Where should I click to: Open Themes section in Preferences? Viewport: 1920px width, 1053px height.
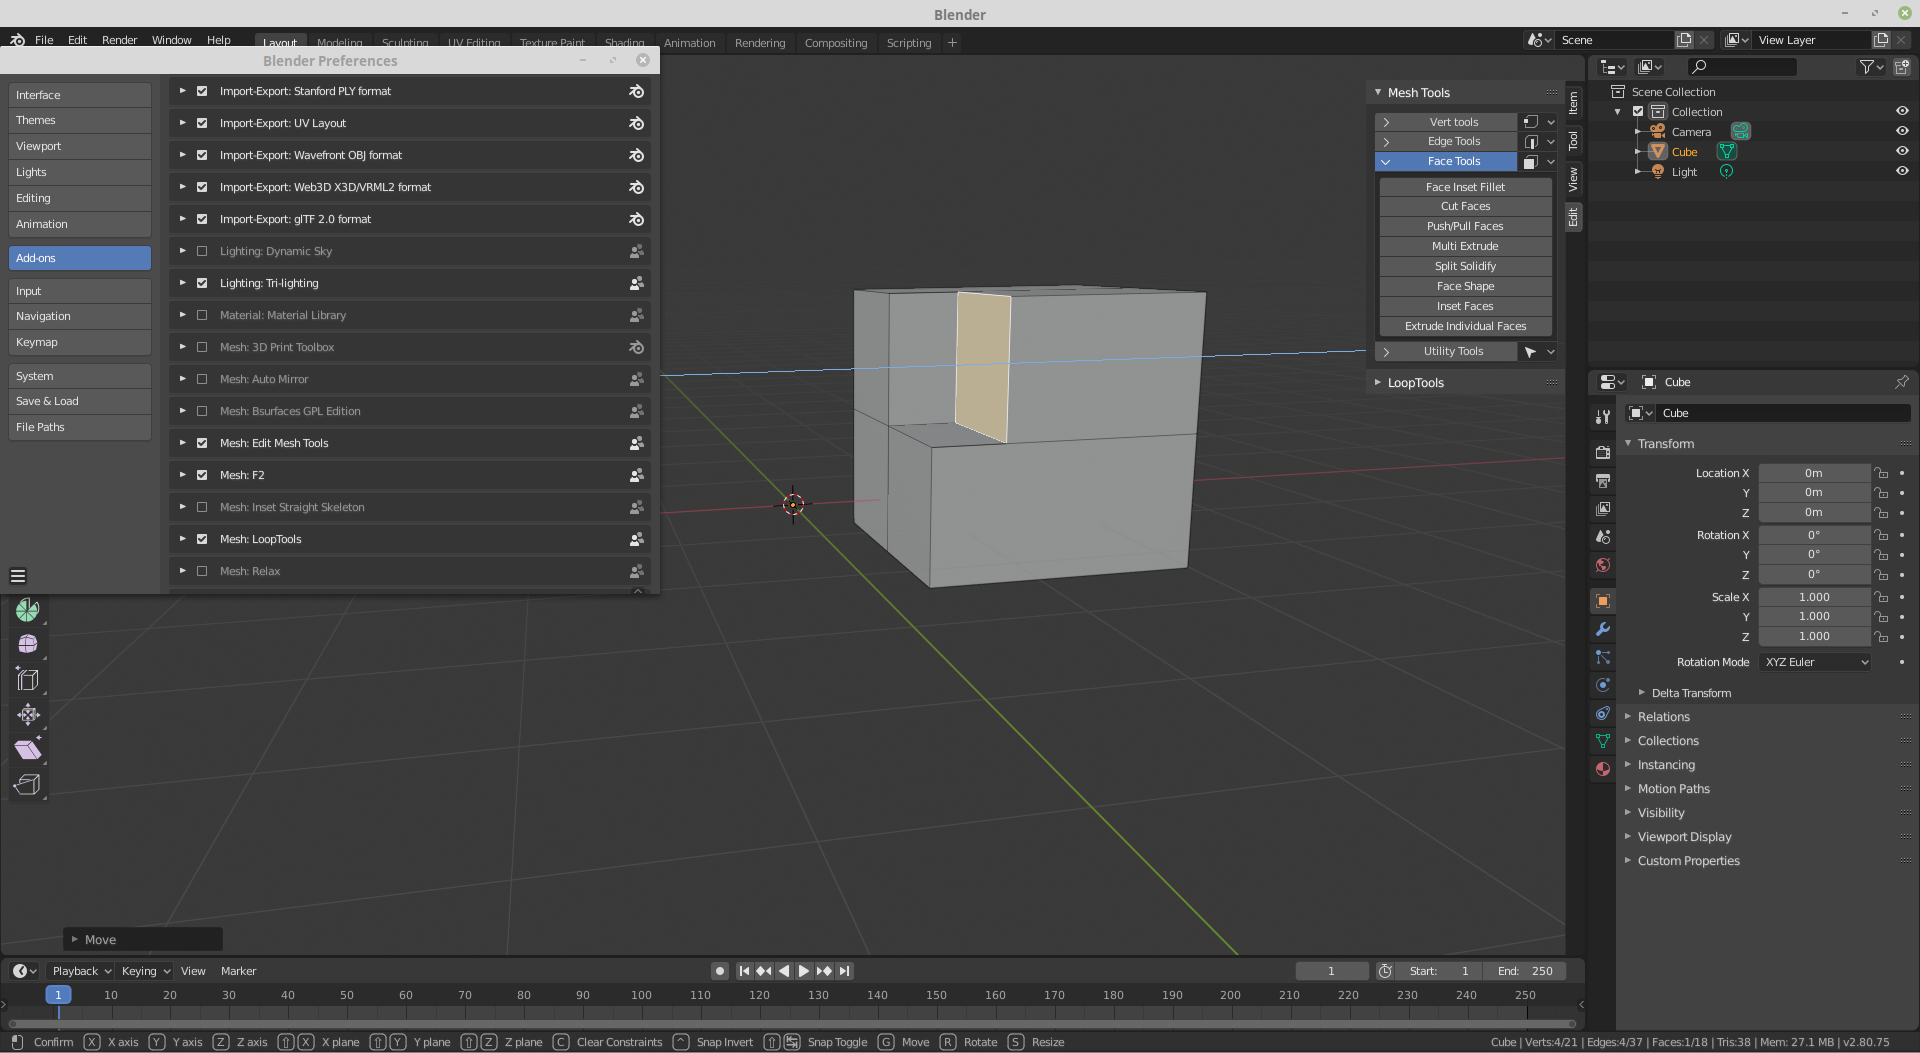point(80,120)
